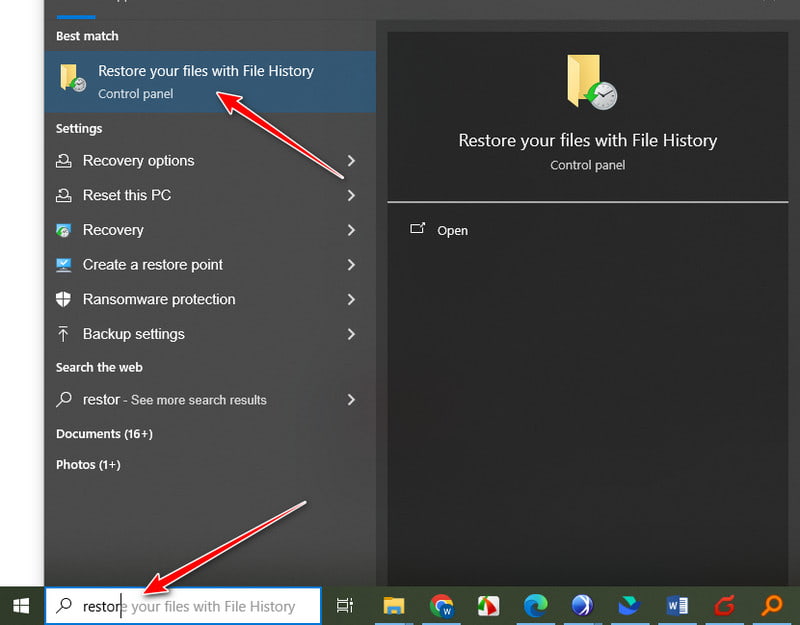Expand the Create a restore point chevron
This screenshot has width=800, height=625.
point(351,265)
